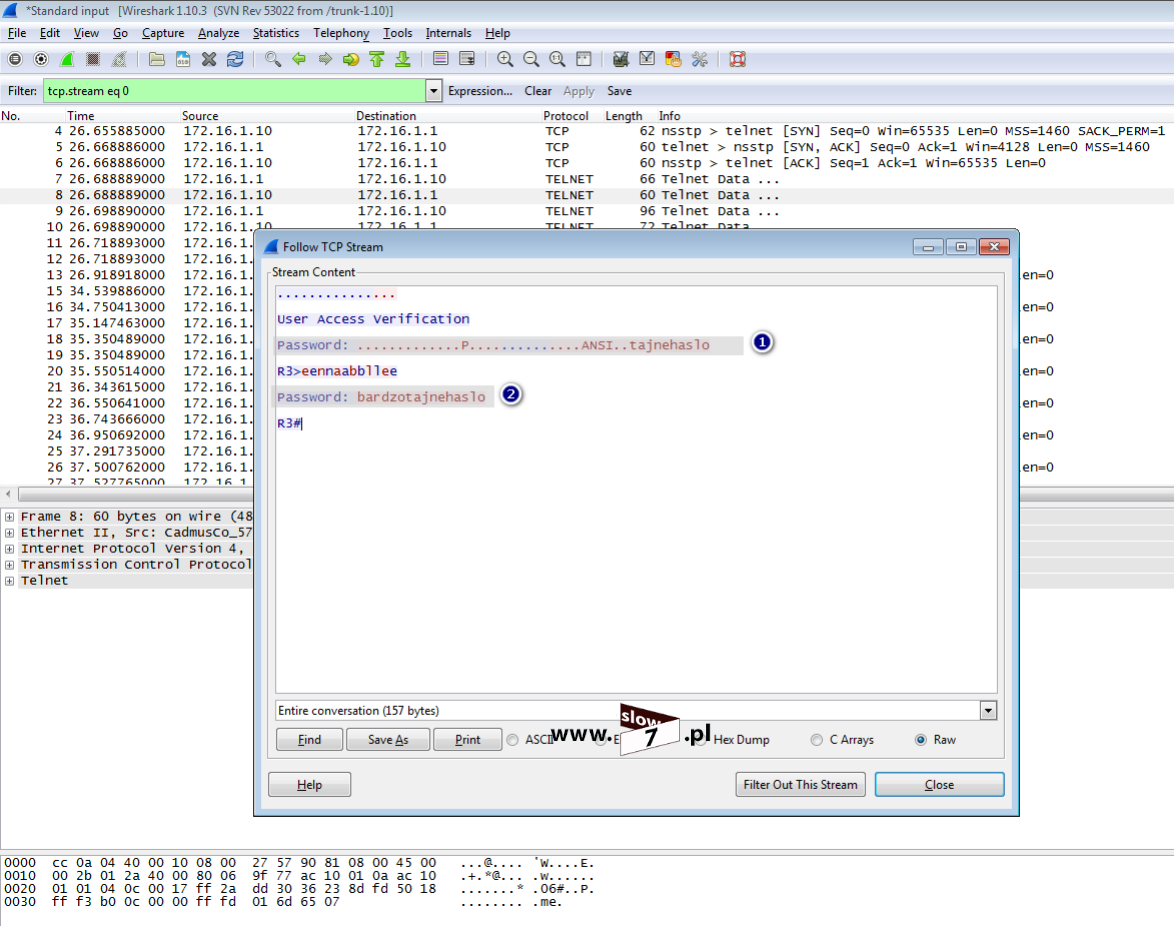
Task: Select ASCII stream format radio
Action: pos(512,740)
